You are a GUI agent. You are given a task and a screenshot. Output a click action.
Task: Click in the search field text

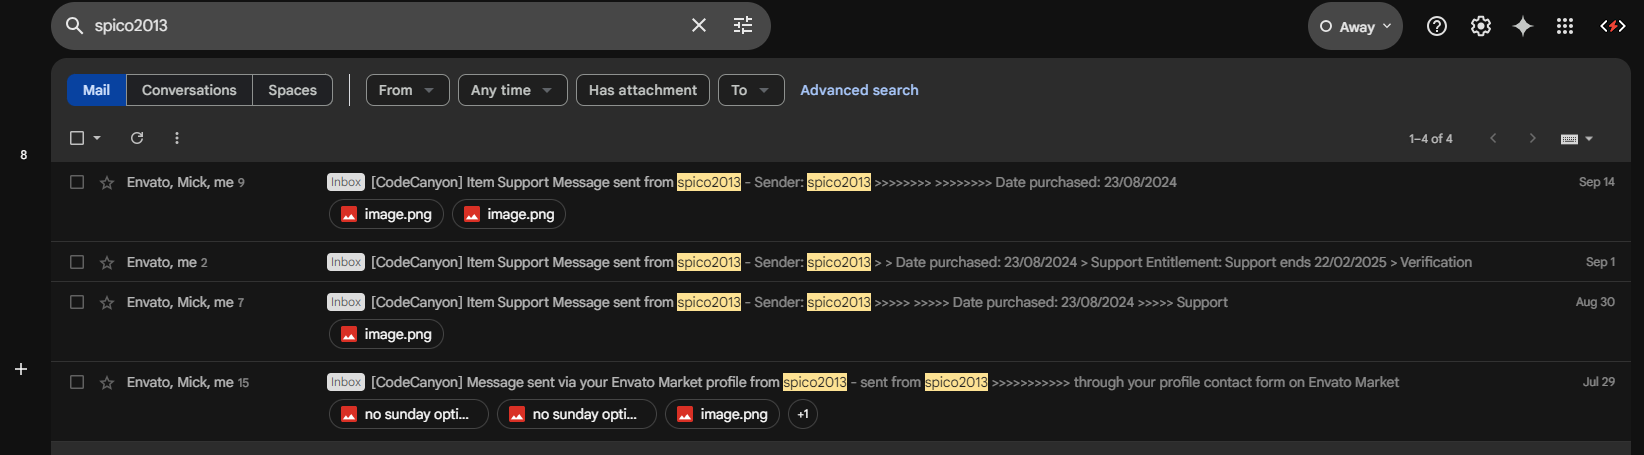[131, 25]
